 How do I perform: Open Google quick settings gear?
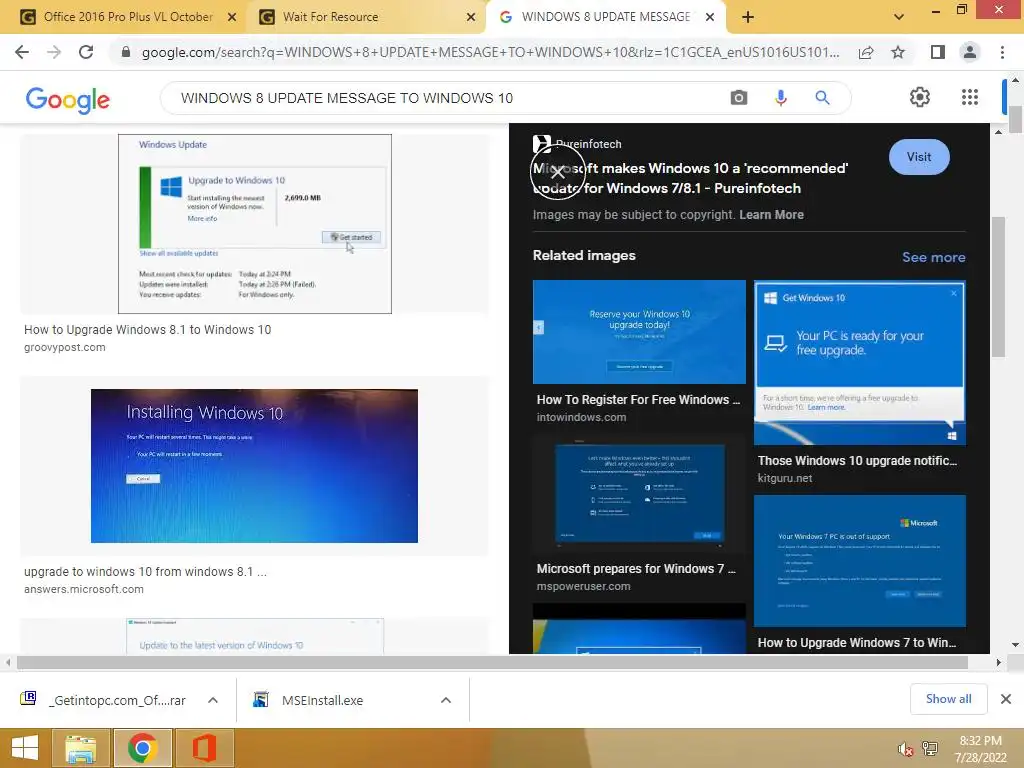(920, 97)
